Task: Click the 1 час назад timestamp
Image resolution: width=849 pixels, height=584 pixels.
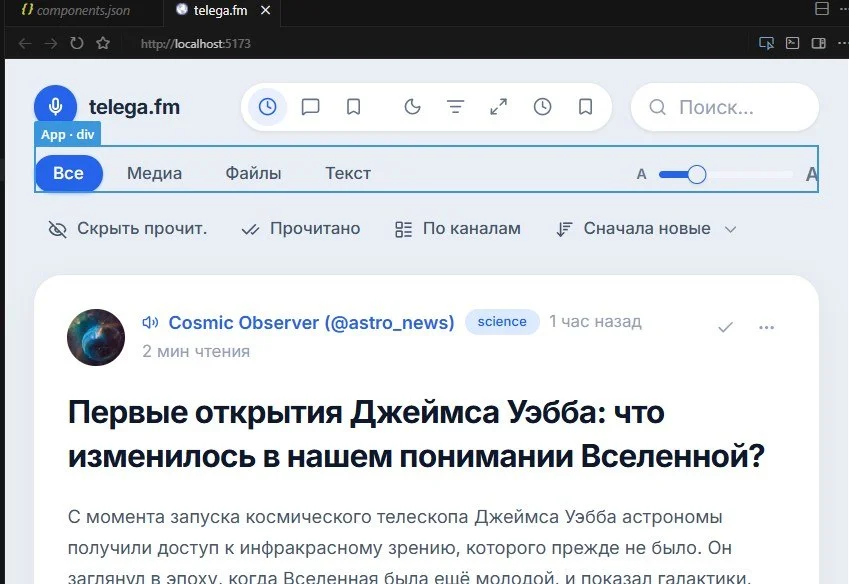Action: click(595, 321)
